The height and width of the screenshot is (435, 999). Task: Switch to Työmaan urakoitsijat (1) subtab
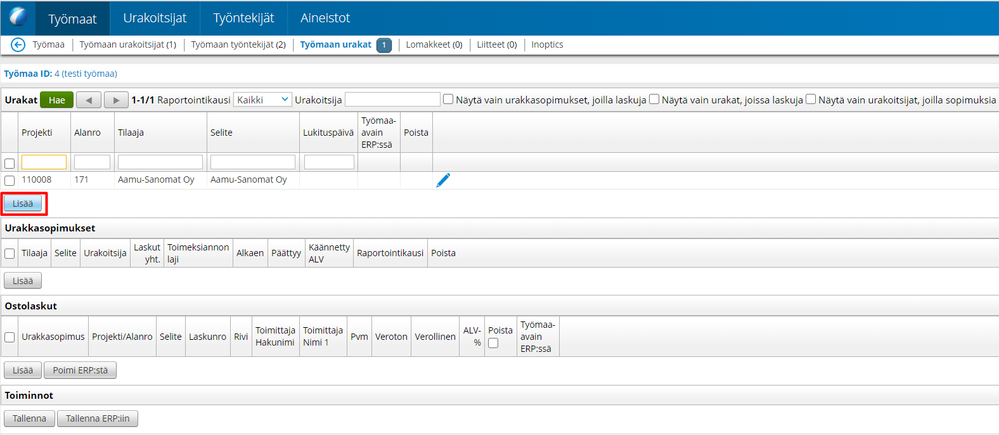click(x=127, y=45)
